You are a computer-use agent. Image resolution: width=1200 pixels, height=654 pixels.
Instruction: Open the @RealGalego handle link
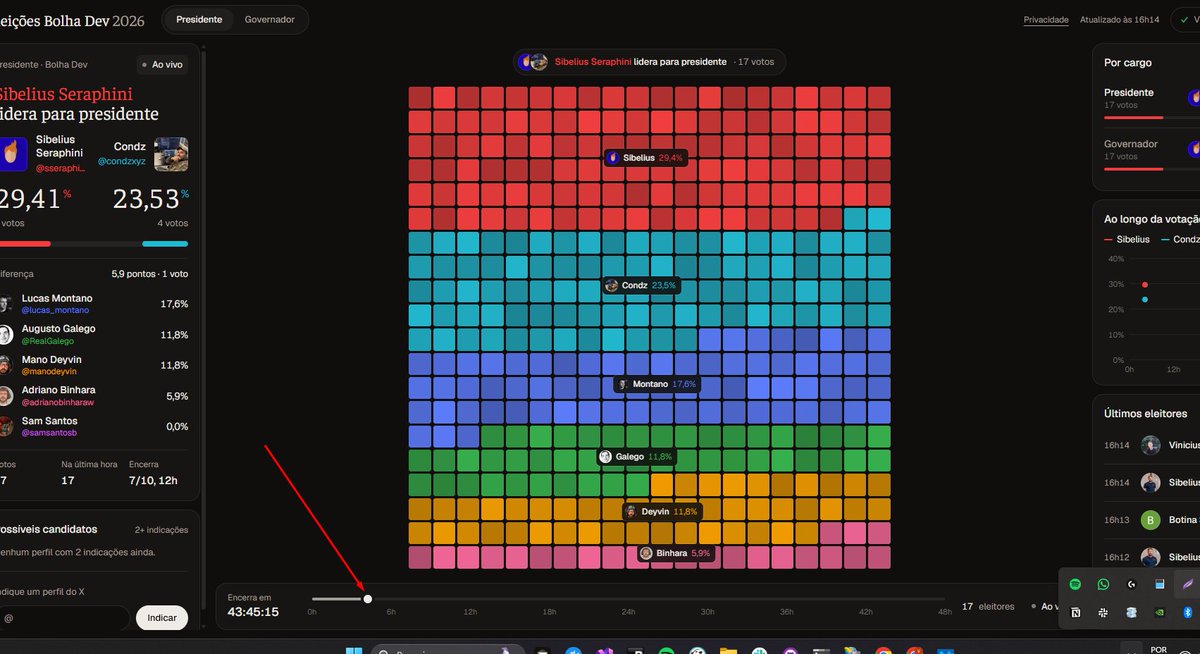pyautogui.click(x=48, y=341)
